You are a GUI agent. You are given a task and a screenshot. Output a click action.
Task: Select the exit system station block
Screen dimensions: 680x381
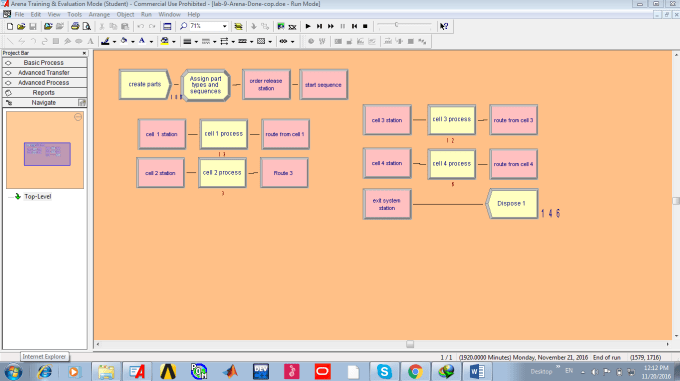[387, 204]
